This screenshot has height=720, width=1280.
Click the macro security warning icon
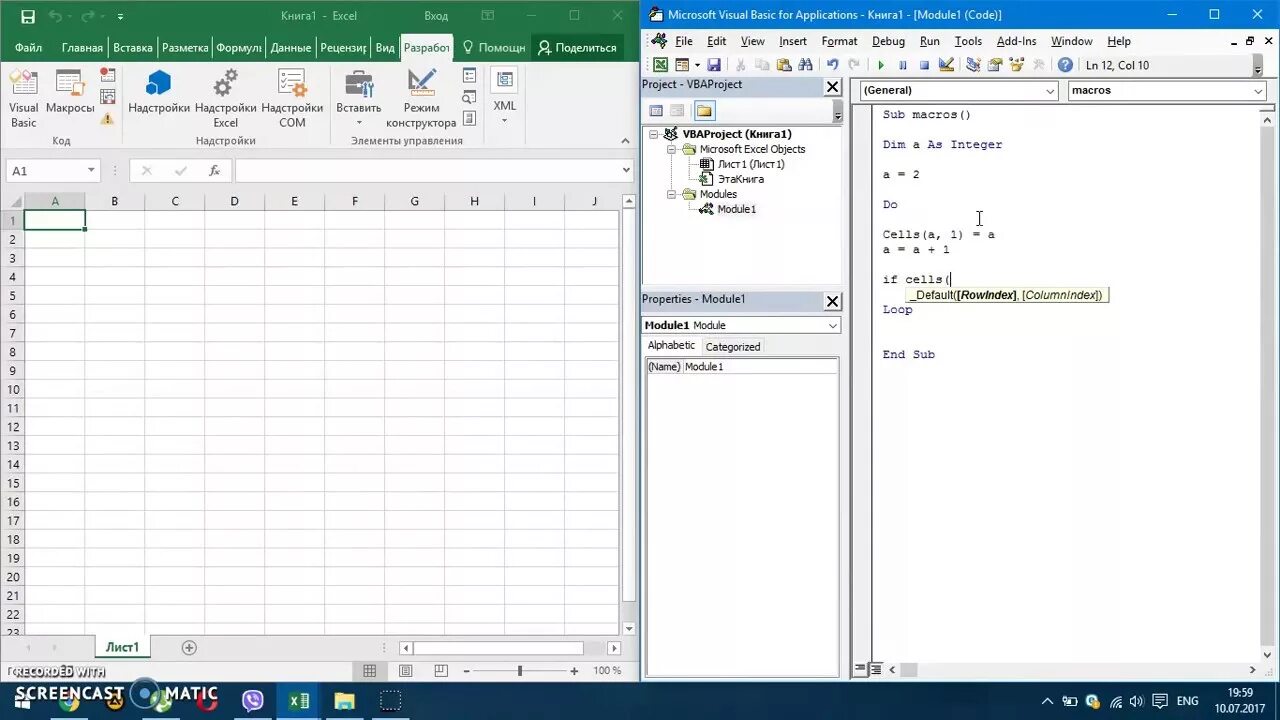(108, 118)
